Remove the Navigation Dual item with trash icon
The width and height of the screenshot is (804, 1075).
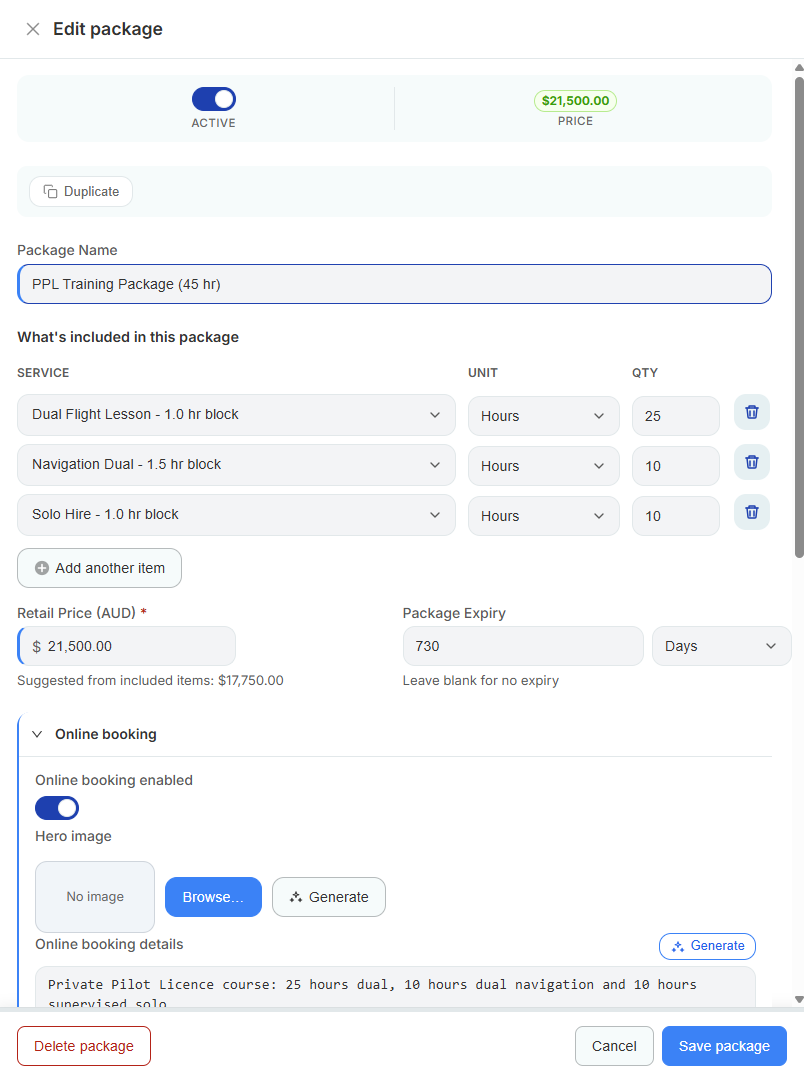pos(751,462)
